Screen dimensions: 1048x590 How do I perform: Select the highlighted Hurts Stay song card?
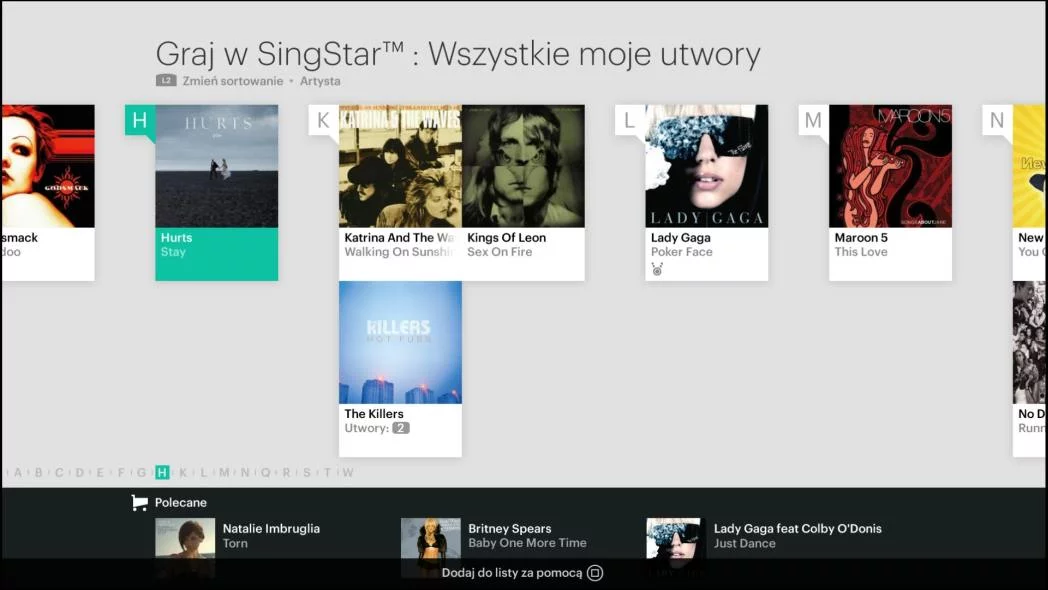click(217, 192)
